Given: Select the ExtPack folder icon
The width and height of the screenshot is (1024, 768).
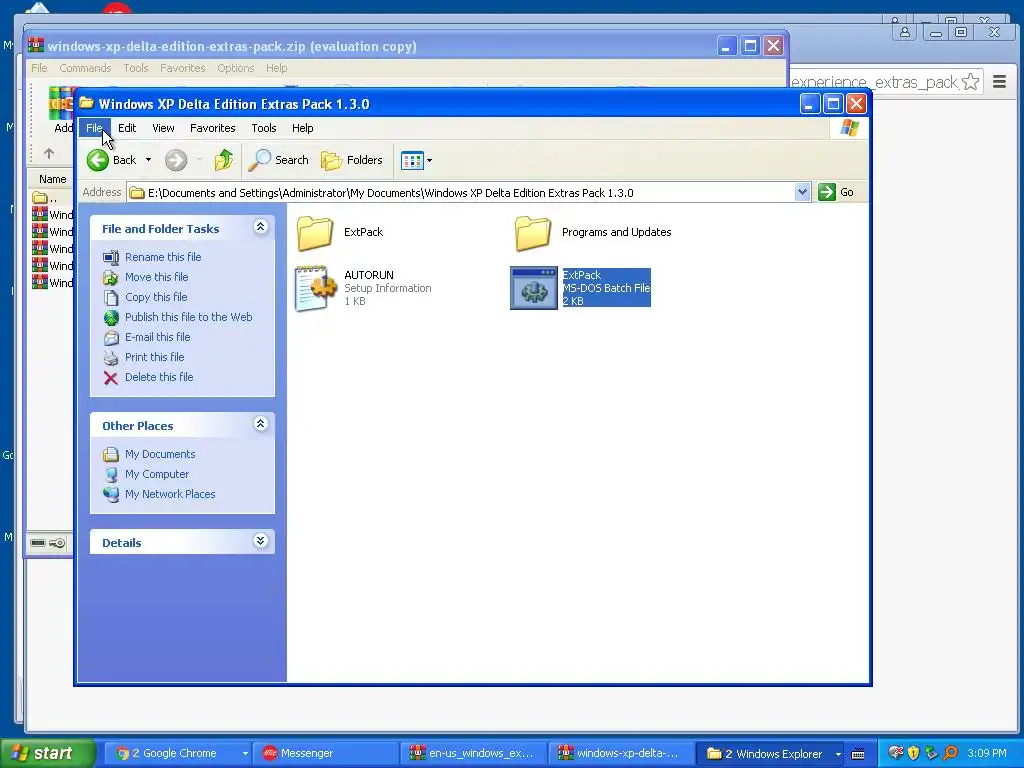Looking at the screenshot, I should pos(315,232).
